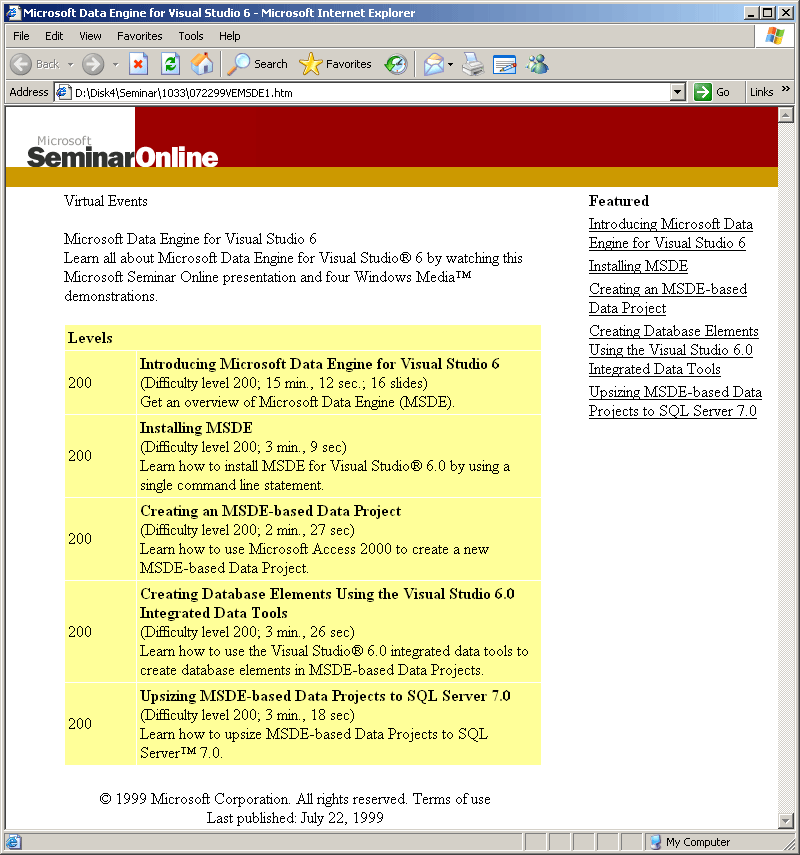The height and width of the screenshot is (855, 800).
Task: Click 'Get an overview of Microsoft Data Engine' text
Action: (297, 402)
